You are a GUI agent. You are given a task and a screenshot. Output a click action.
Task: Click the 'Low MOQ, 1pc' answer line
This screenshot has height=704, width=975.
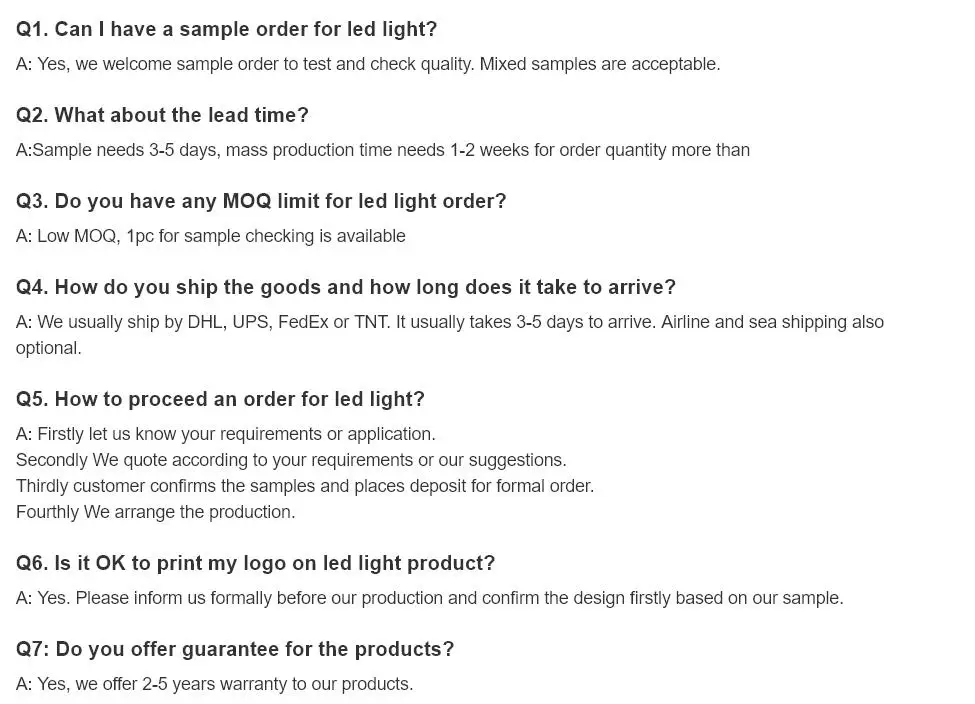coord(211,237)
